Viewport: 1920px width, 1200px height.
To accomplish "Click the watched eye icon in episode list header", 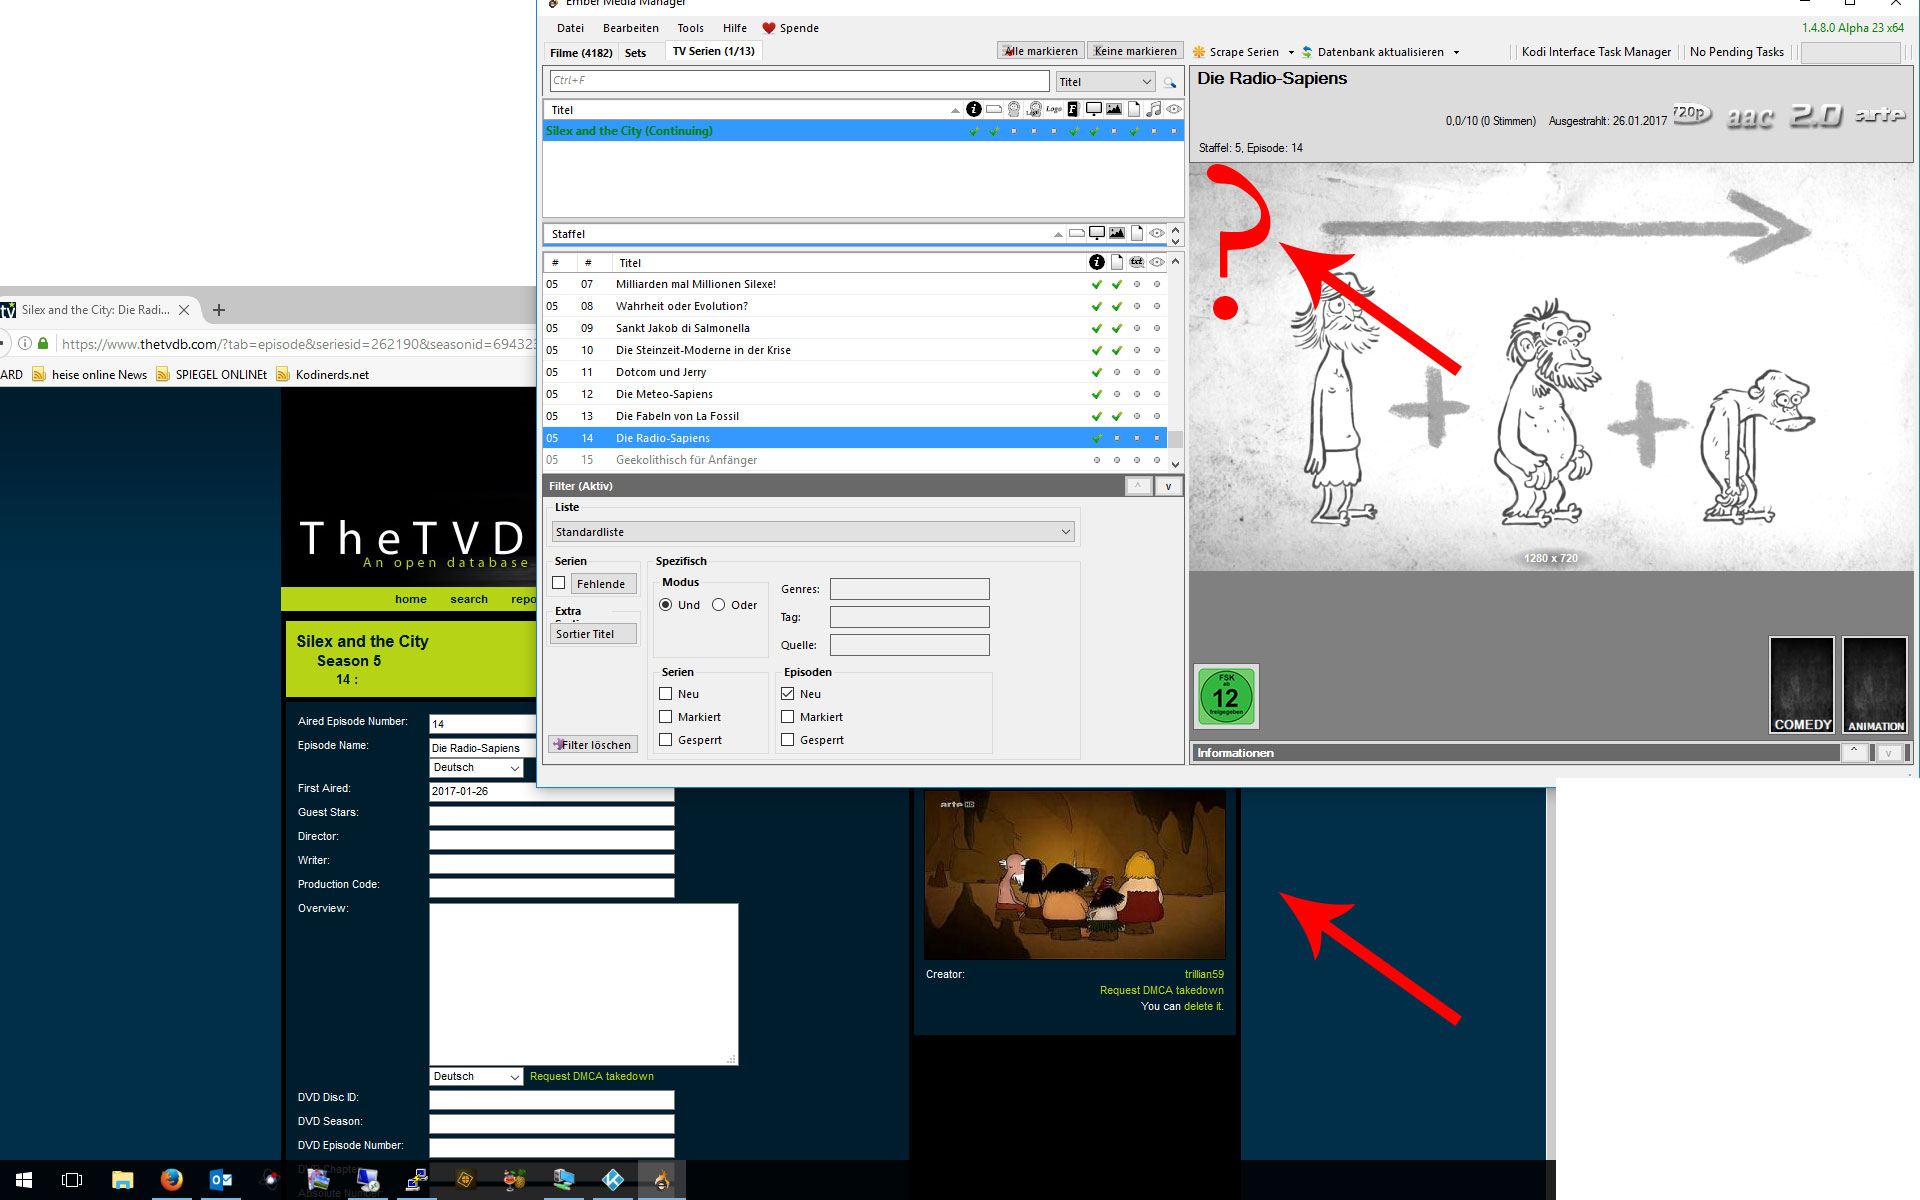I will 1156,262.
